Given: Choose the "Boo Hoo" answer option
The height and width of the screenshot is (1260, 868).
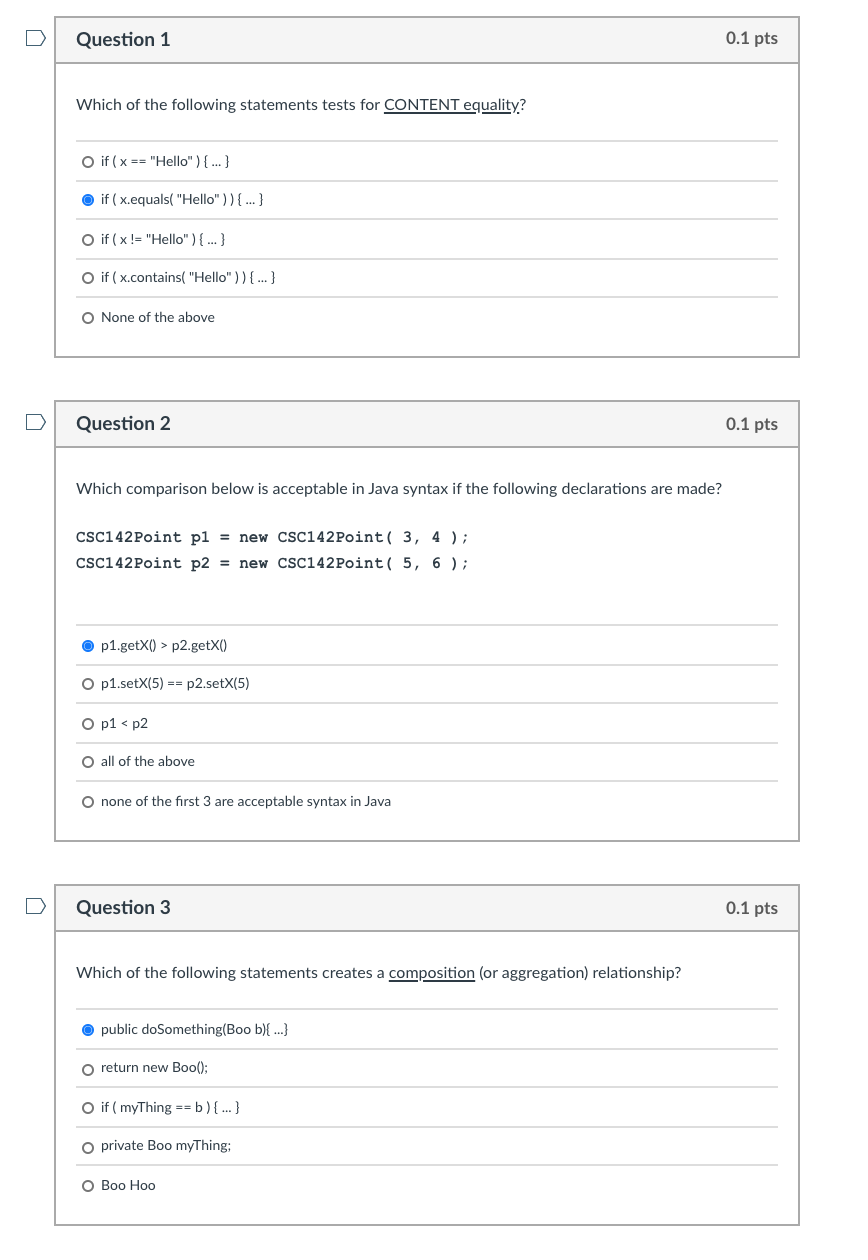Looking at the screenshot, I should tap(89, 1186).
